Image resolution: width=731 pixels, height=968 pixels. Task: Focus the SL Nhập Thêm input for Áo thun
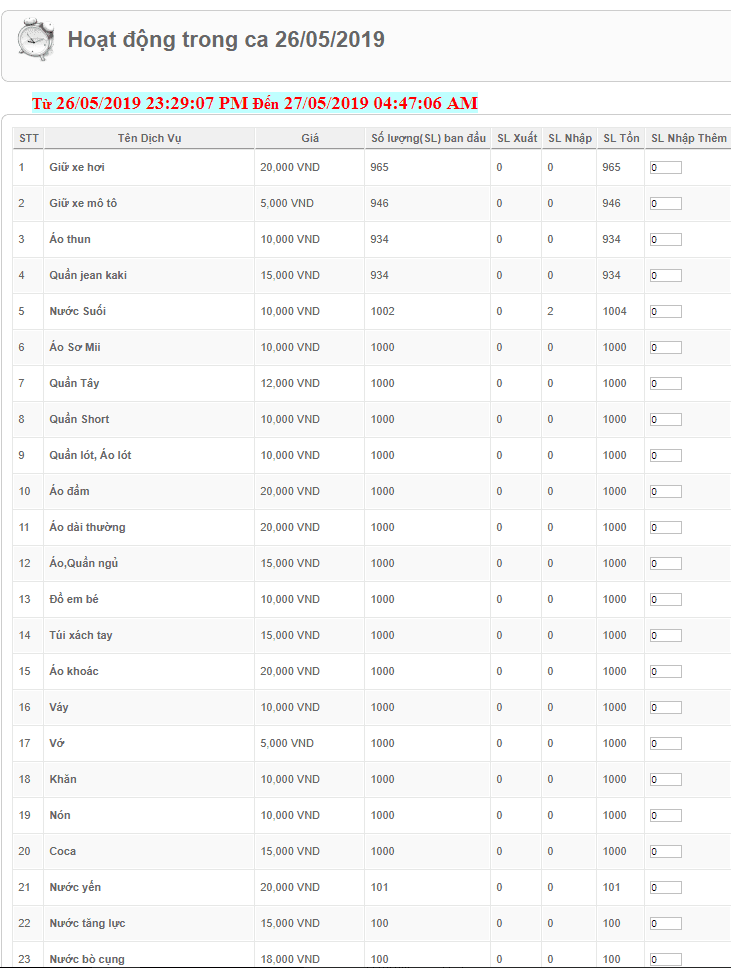point(666,240)
